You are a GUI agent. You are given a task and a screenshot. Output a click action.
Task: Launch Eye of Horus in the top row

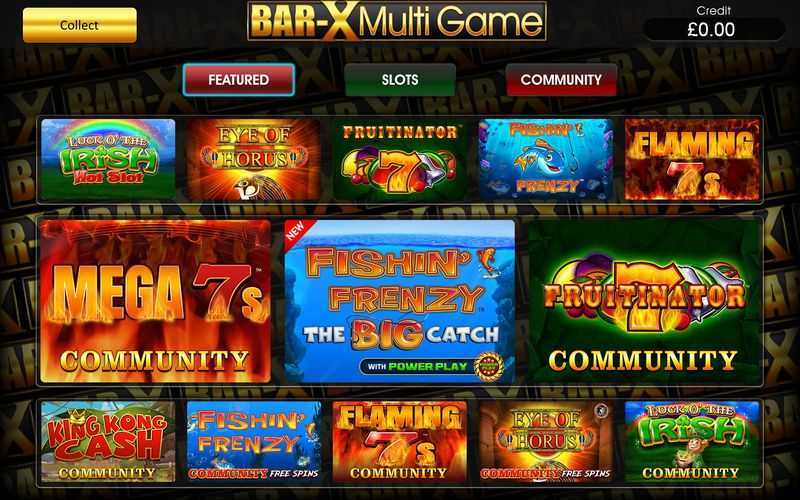point(254,159)
